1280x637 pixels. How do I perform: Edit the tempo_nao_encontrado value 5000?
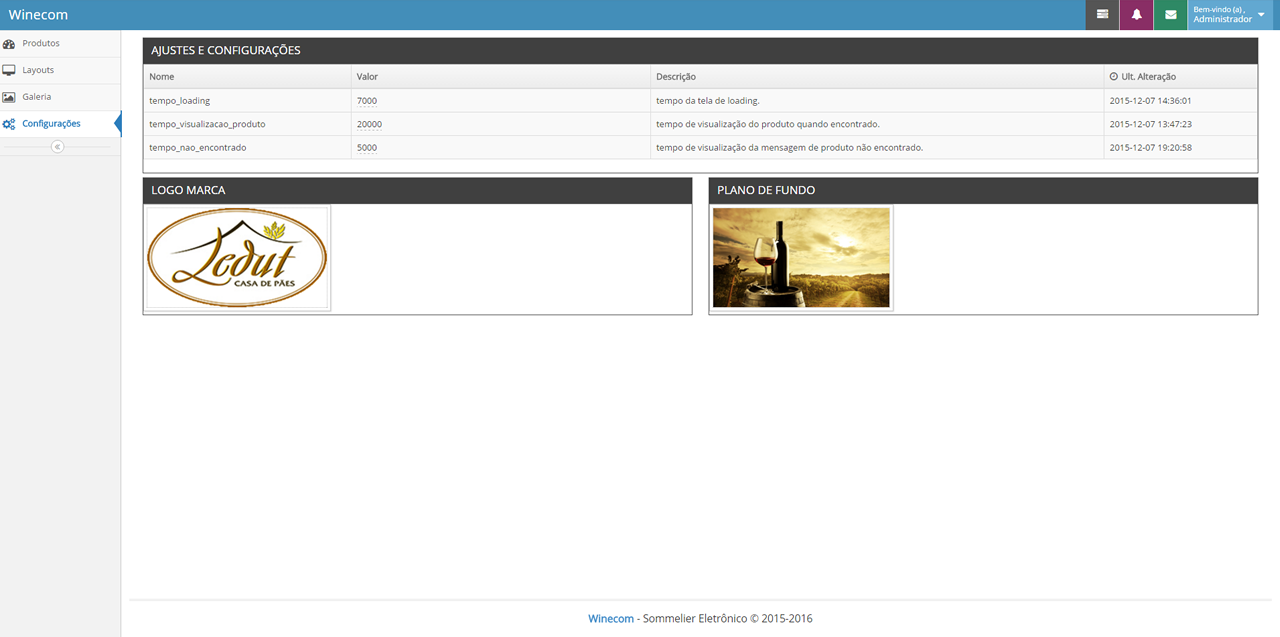pyautogui.click(x=367, y=148)
